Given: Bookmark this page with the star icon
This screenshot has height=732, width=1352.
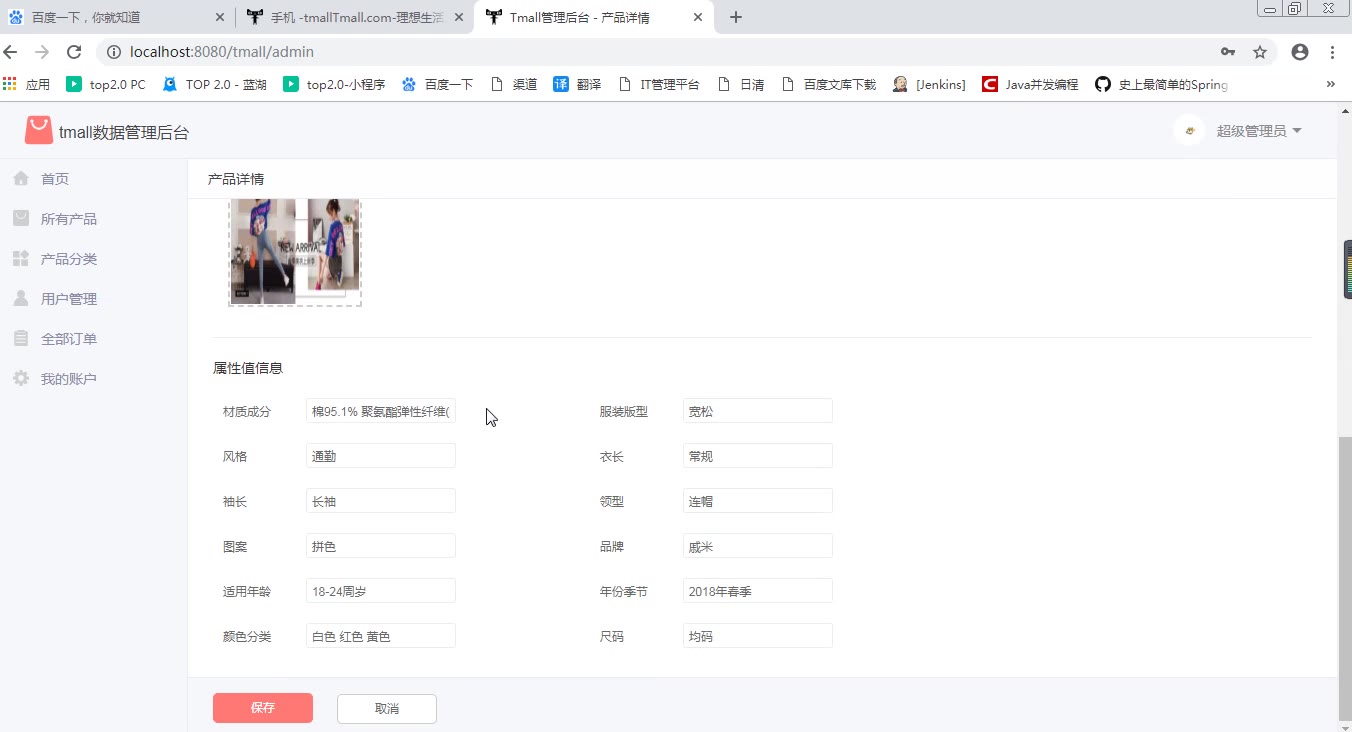Looking at the screenshot, I should (x=1260, y=52).
